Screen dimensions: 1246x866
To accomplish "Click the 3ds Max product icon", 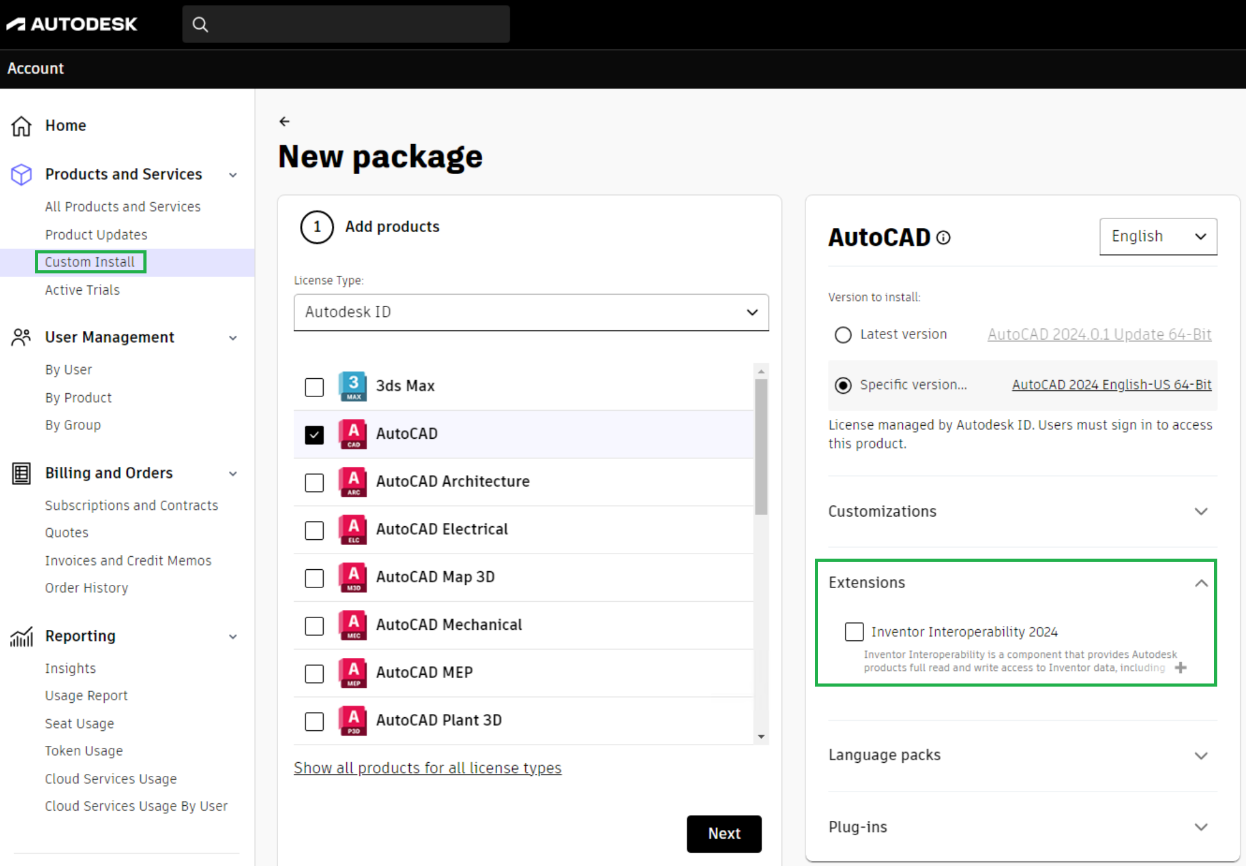I will point(352,386).
